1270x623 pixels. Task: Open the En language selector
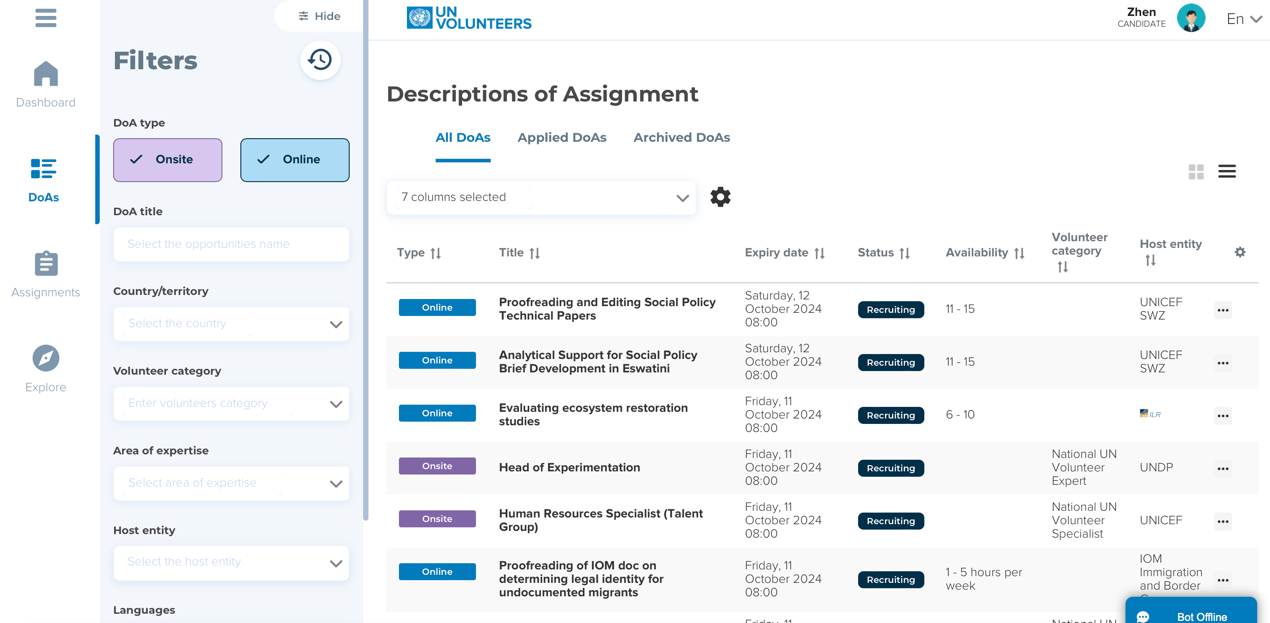coord(1243,19)
